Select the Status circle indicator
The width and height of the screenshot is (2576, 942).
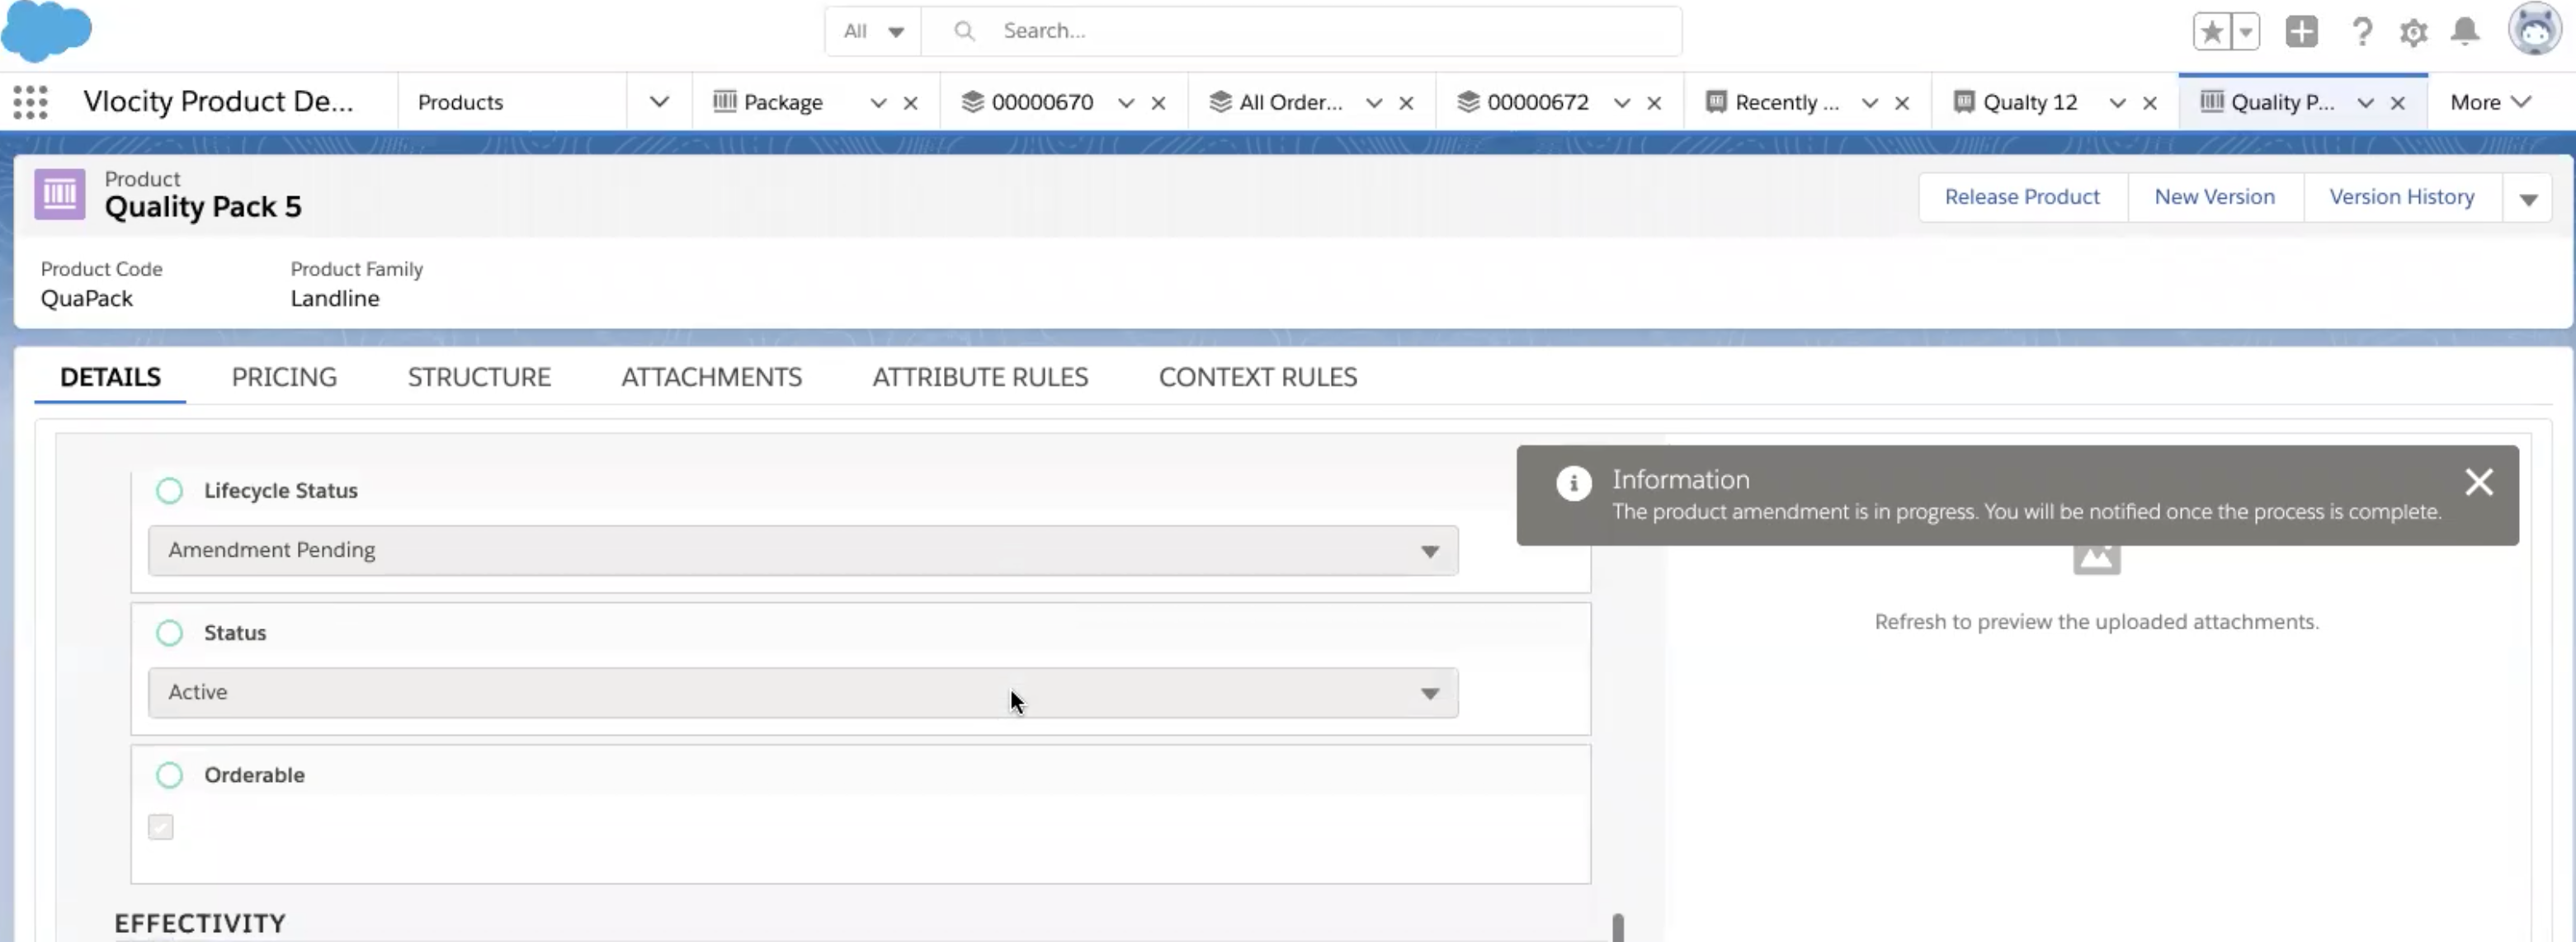[169, 633]
